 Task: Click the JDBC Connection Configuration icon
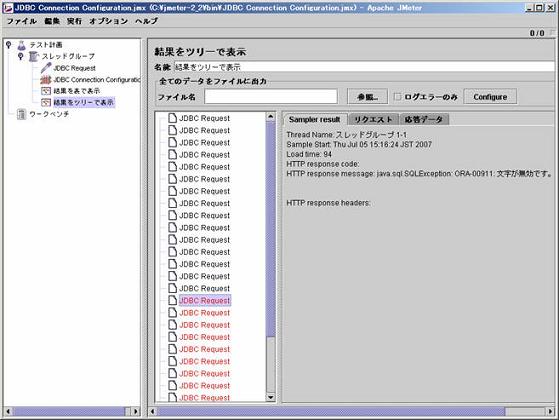pos(46,80)
